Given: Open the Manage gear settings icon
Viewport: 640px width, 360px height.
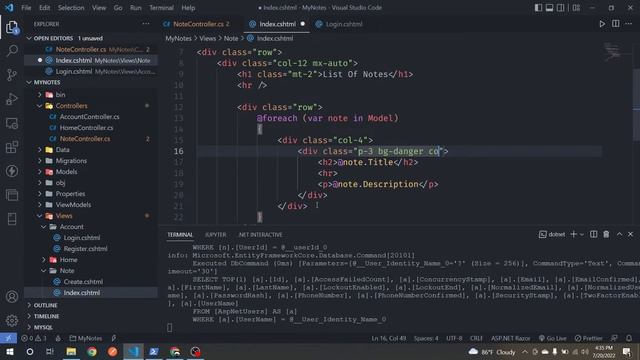Looking at the screenshot, I should pyautogui.click(x=12, y=321).
